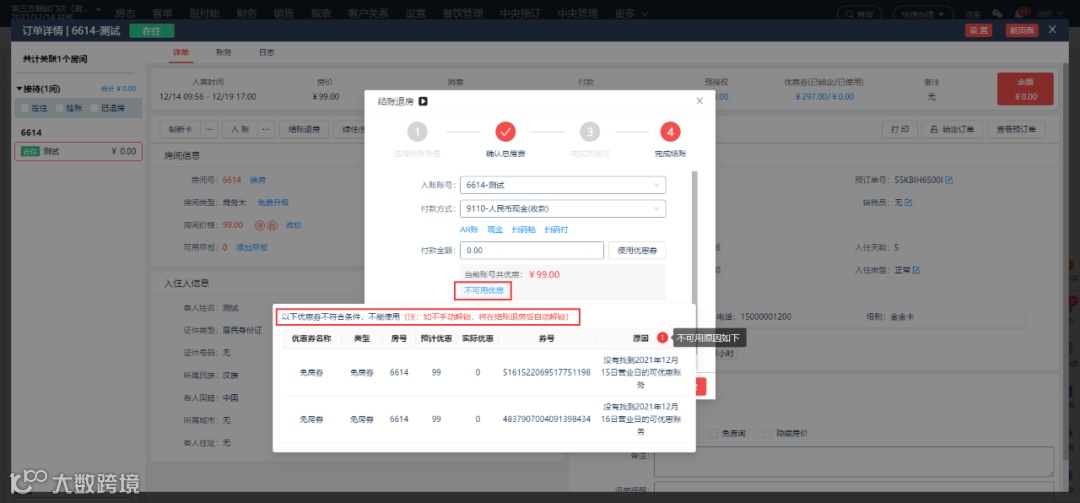
Task: Select the AR账 quick payment link
Action: (469, 229)
